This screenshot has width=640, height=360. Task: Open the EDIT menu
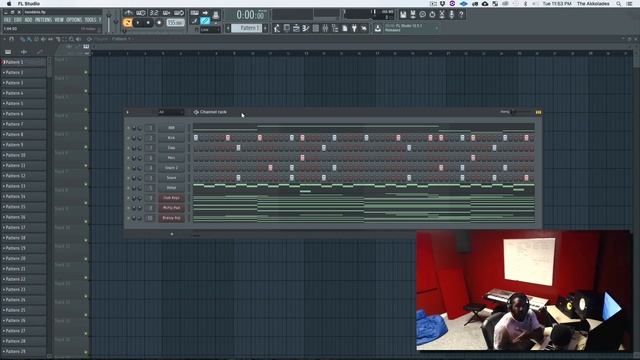coord(18,20)
